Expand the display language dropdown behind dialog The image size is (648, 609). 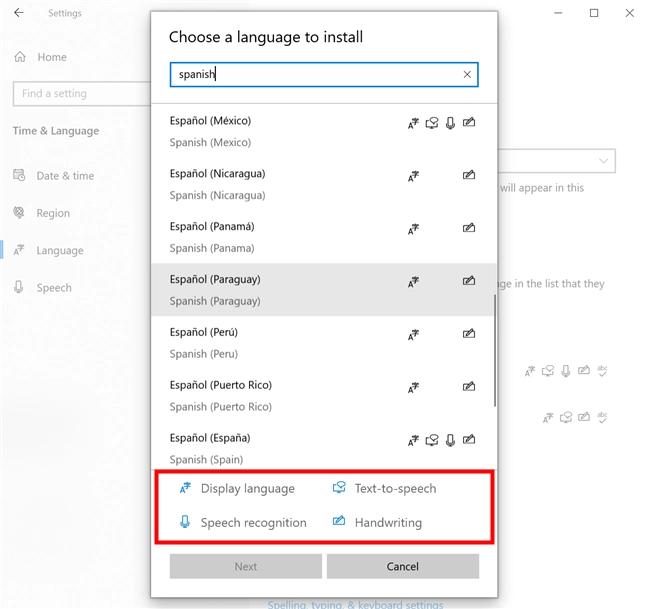pyautogui.click(x=556, y=161)
